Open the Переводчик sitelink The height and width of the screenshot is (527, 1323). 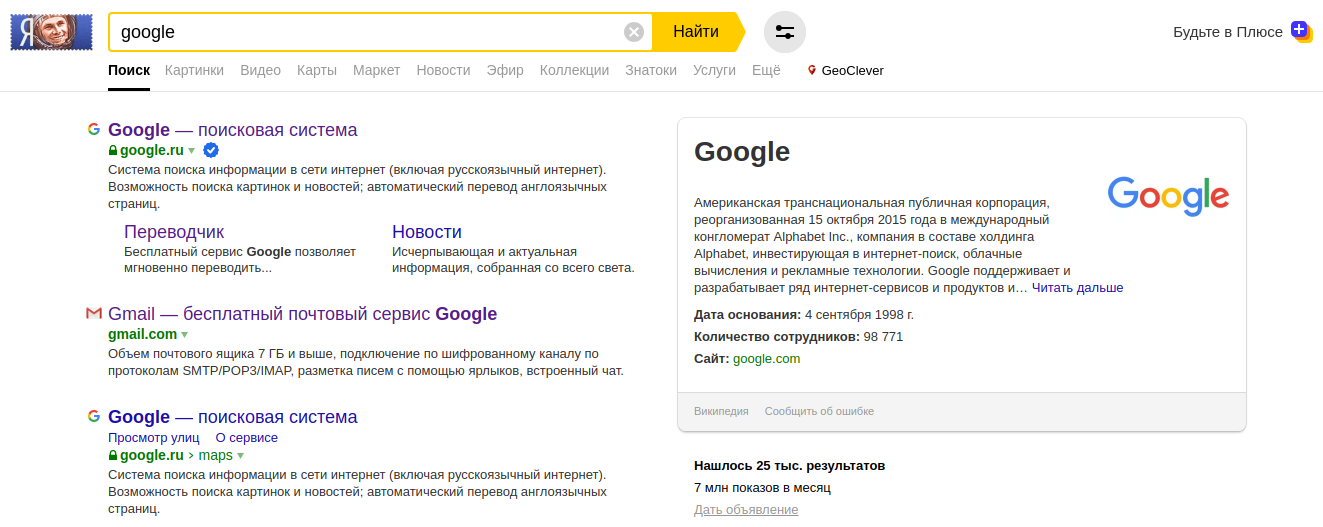pos(174,232)
